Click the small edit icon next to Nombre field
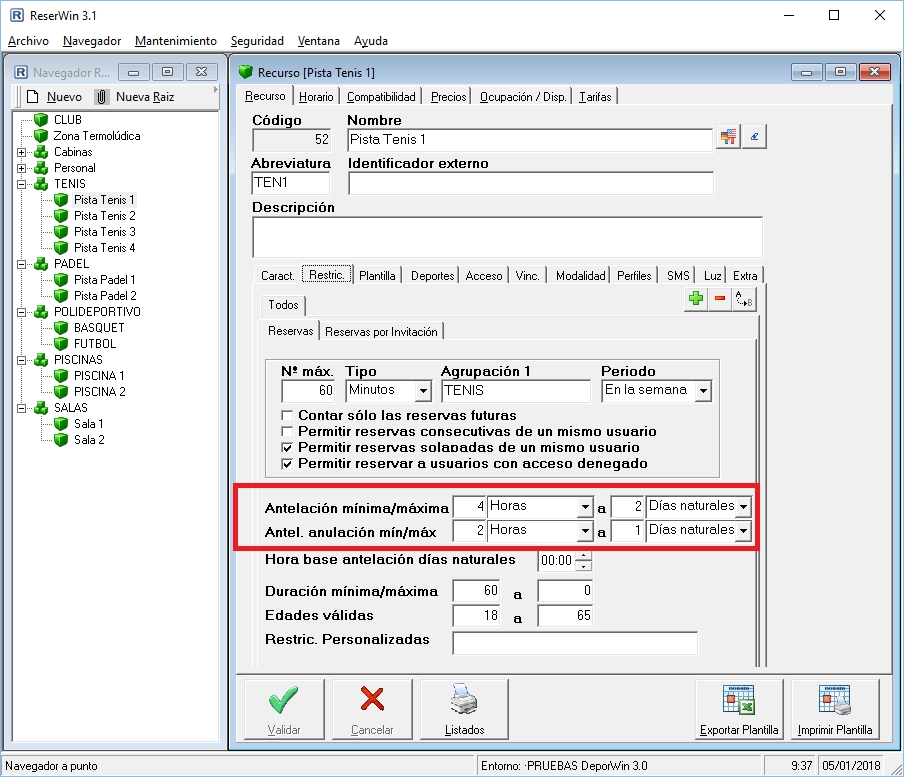 (x=754, y=137)
